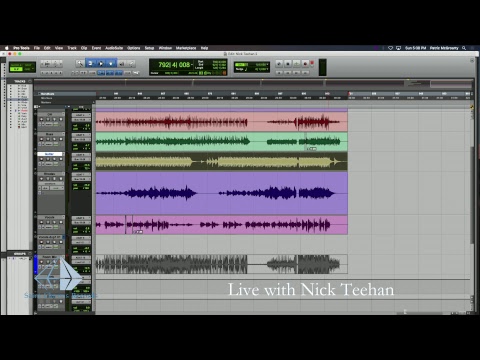Select the Trim tool
The image size is (480, 360).
click(x=90, y=63)
